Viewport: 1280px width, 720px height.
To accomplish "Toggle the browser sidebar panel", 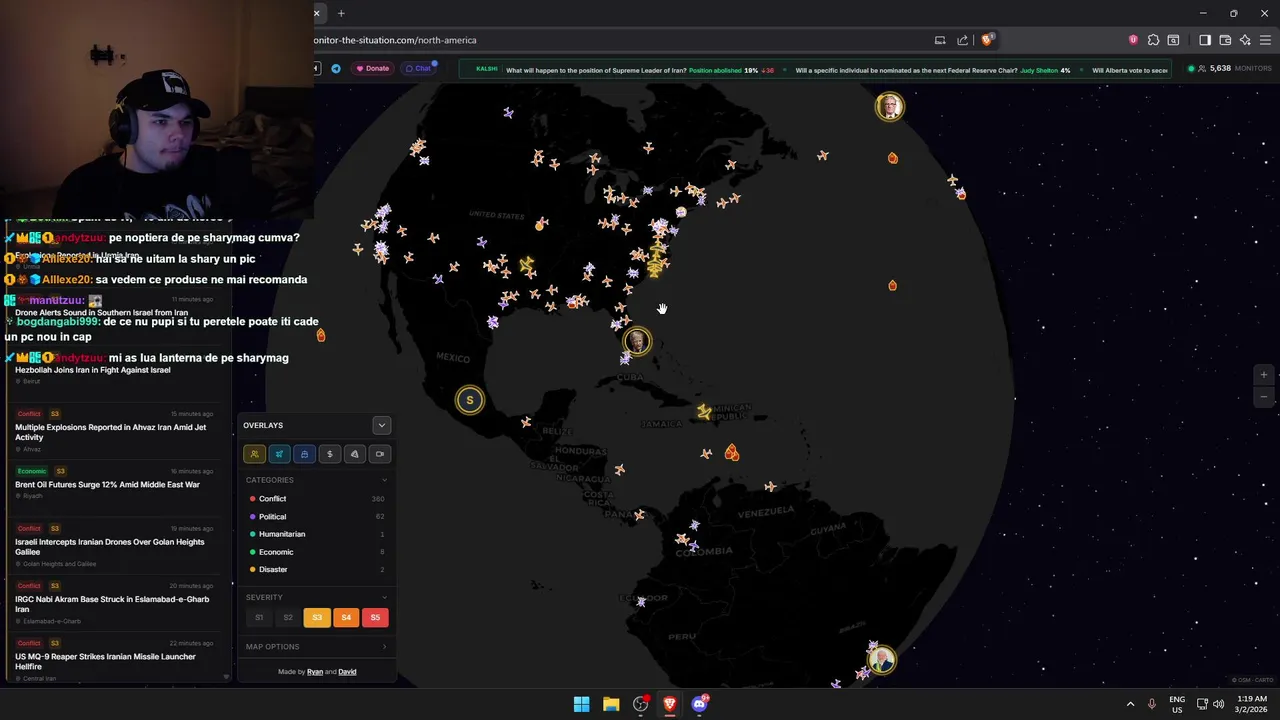I will coord(1205,40).
